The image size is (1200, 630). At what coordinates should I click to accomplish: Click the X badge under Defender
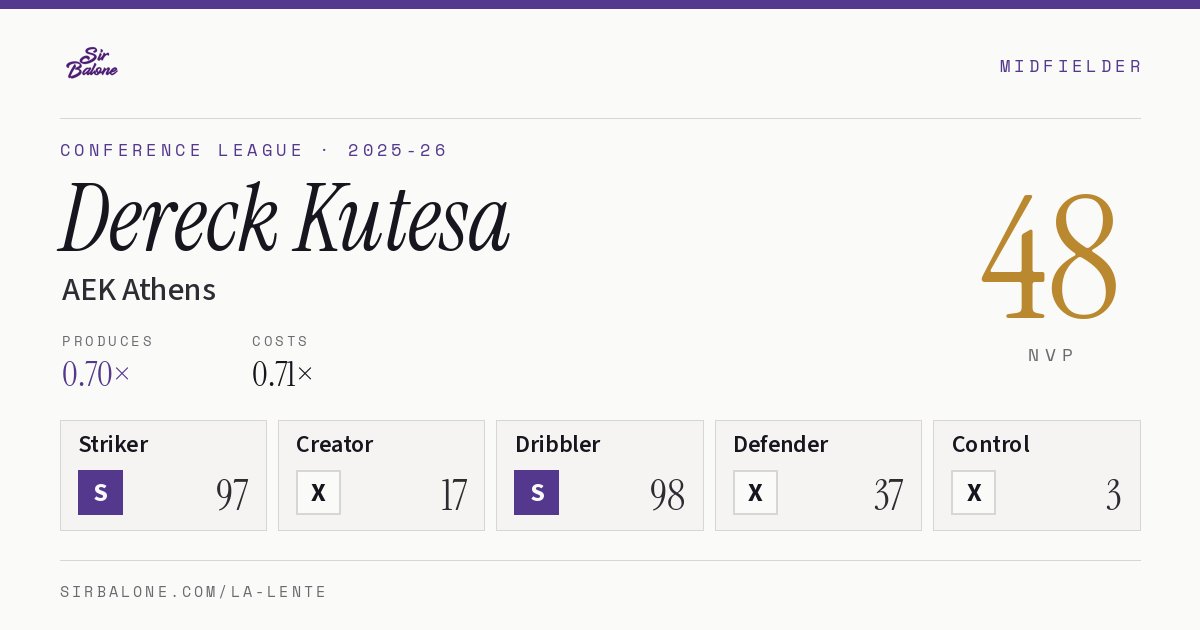click(x=755, y=492)
